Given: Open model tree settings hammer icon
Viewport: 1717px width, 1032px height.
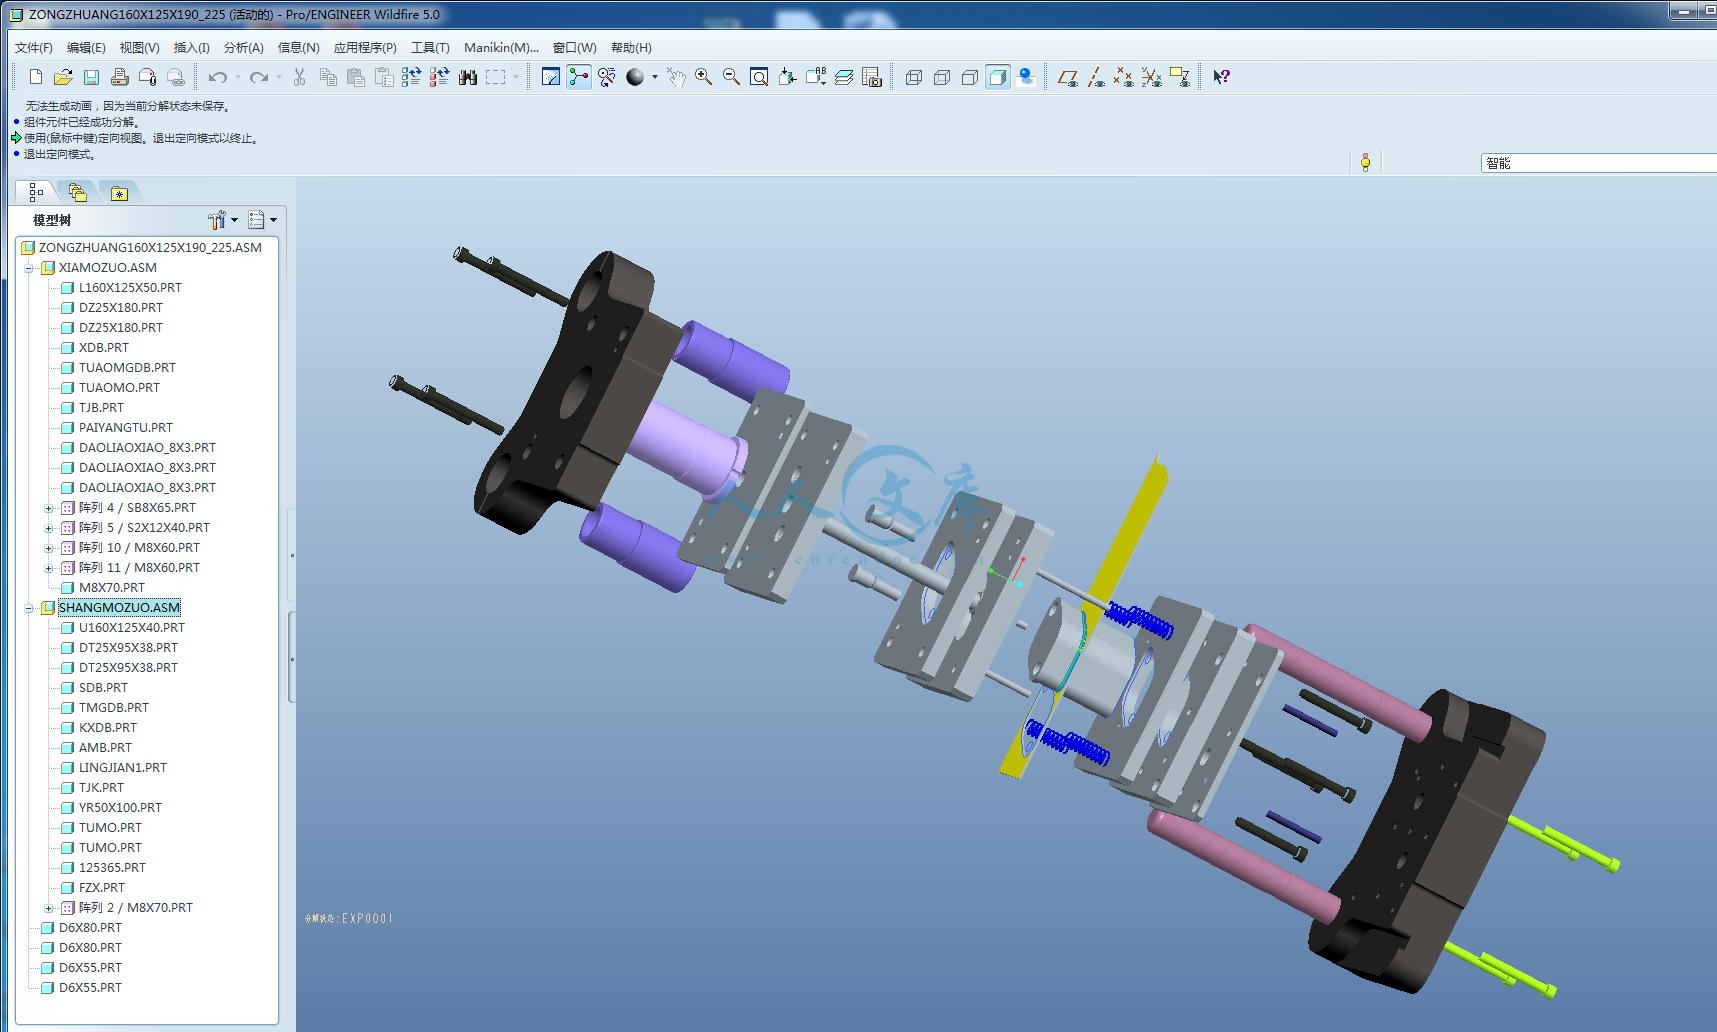Looking at the screenshot, I should (x=217, y=220).
